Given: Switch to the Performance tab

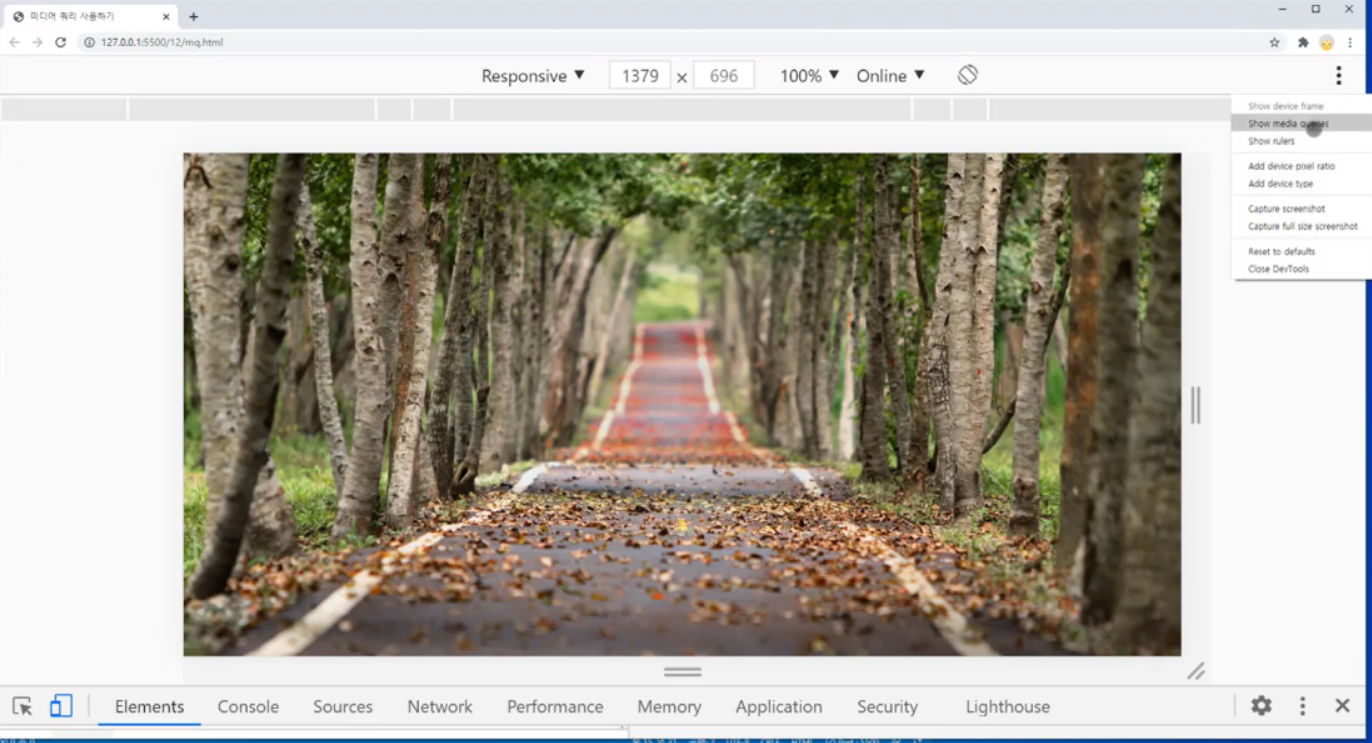Looking at the screenshot, I should click(555, 706).
